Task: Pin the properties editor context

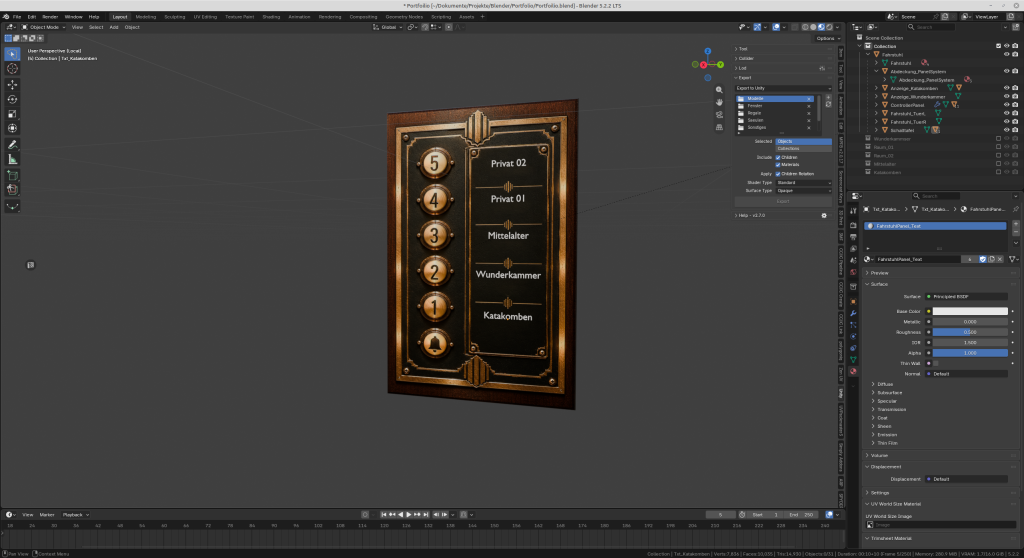Action: (x=1016, y=209)
